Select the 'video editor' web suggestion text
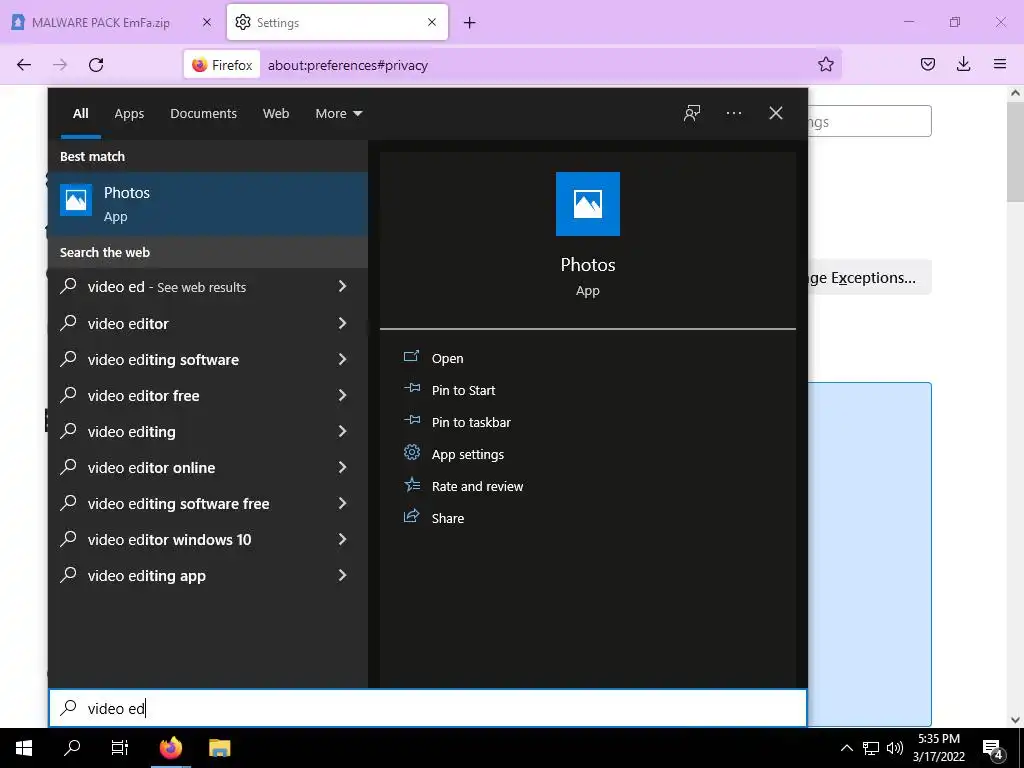 pos(128,323)
